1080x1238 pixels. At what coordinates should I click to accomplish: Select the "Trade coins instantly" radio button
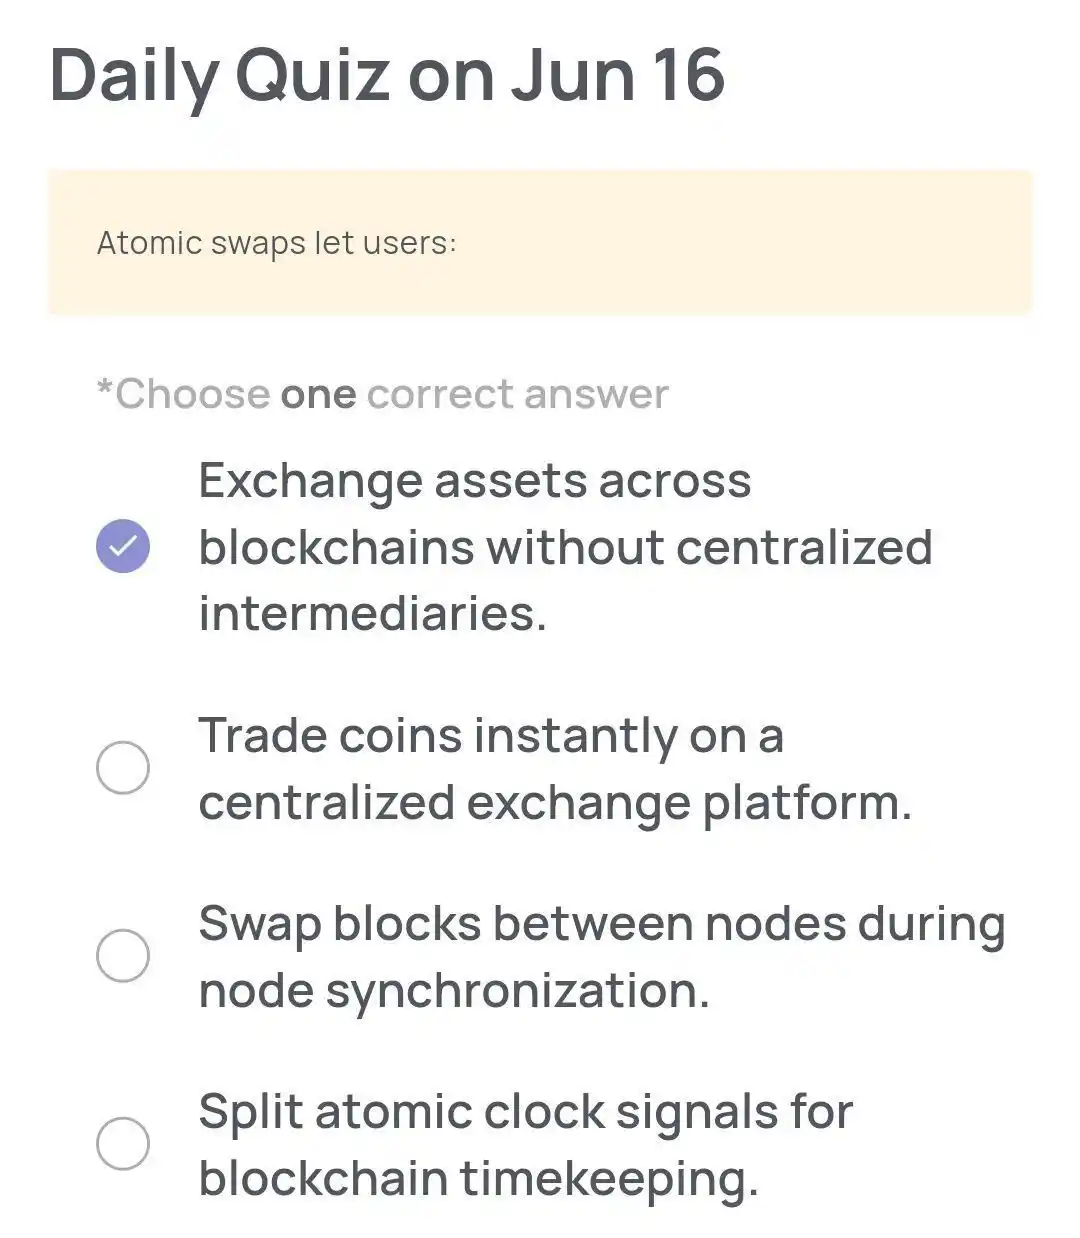tap(123, 768)
